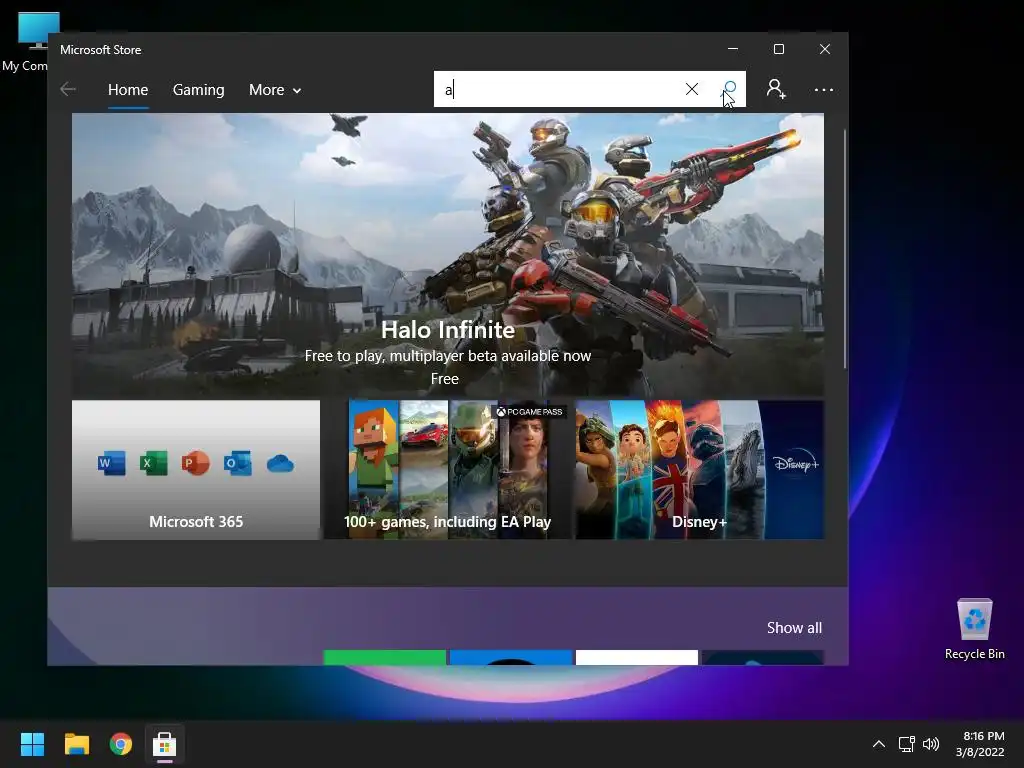The height and width of the screenshot is (768, 1024).
Task: Click the back arrow in Microsoft Store
Action: [68, 89]
